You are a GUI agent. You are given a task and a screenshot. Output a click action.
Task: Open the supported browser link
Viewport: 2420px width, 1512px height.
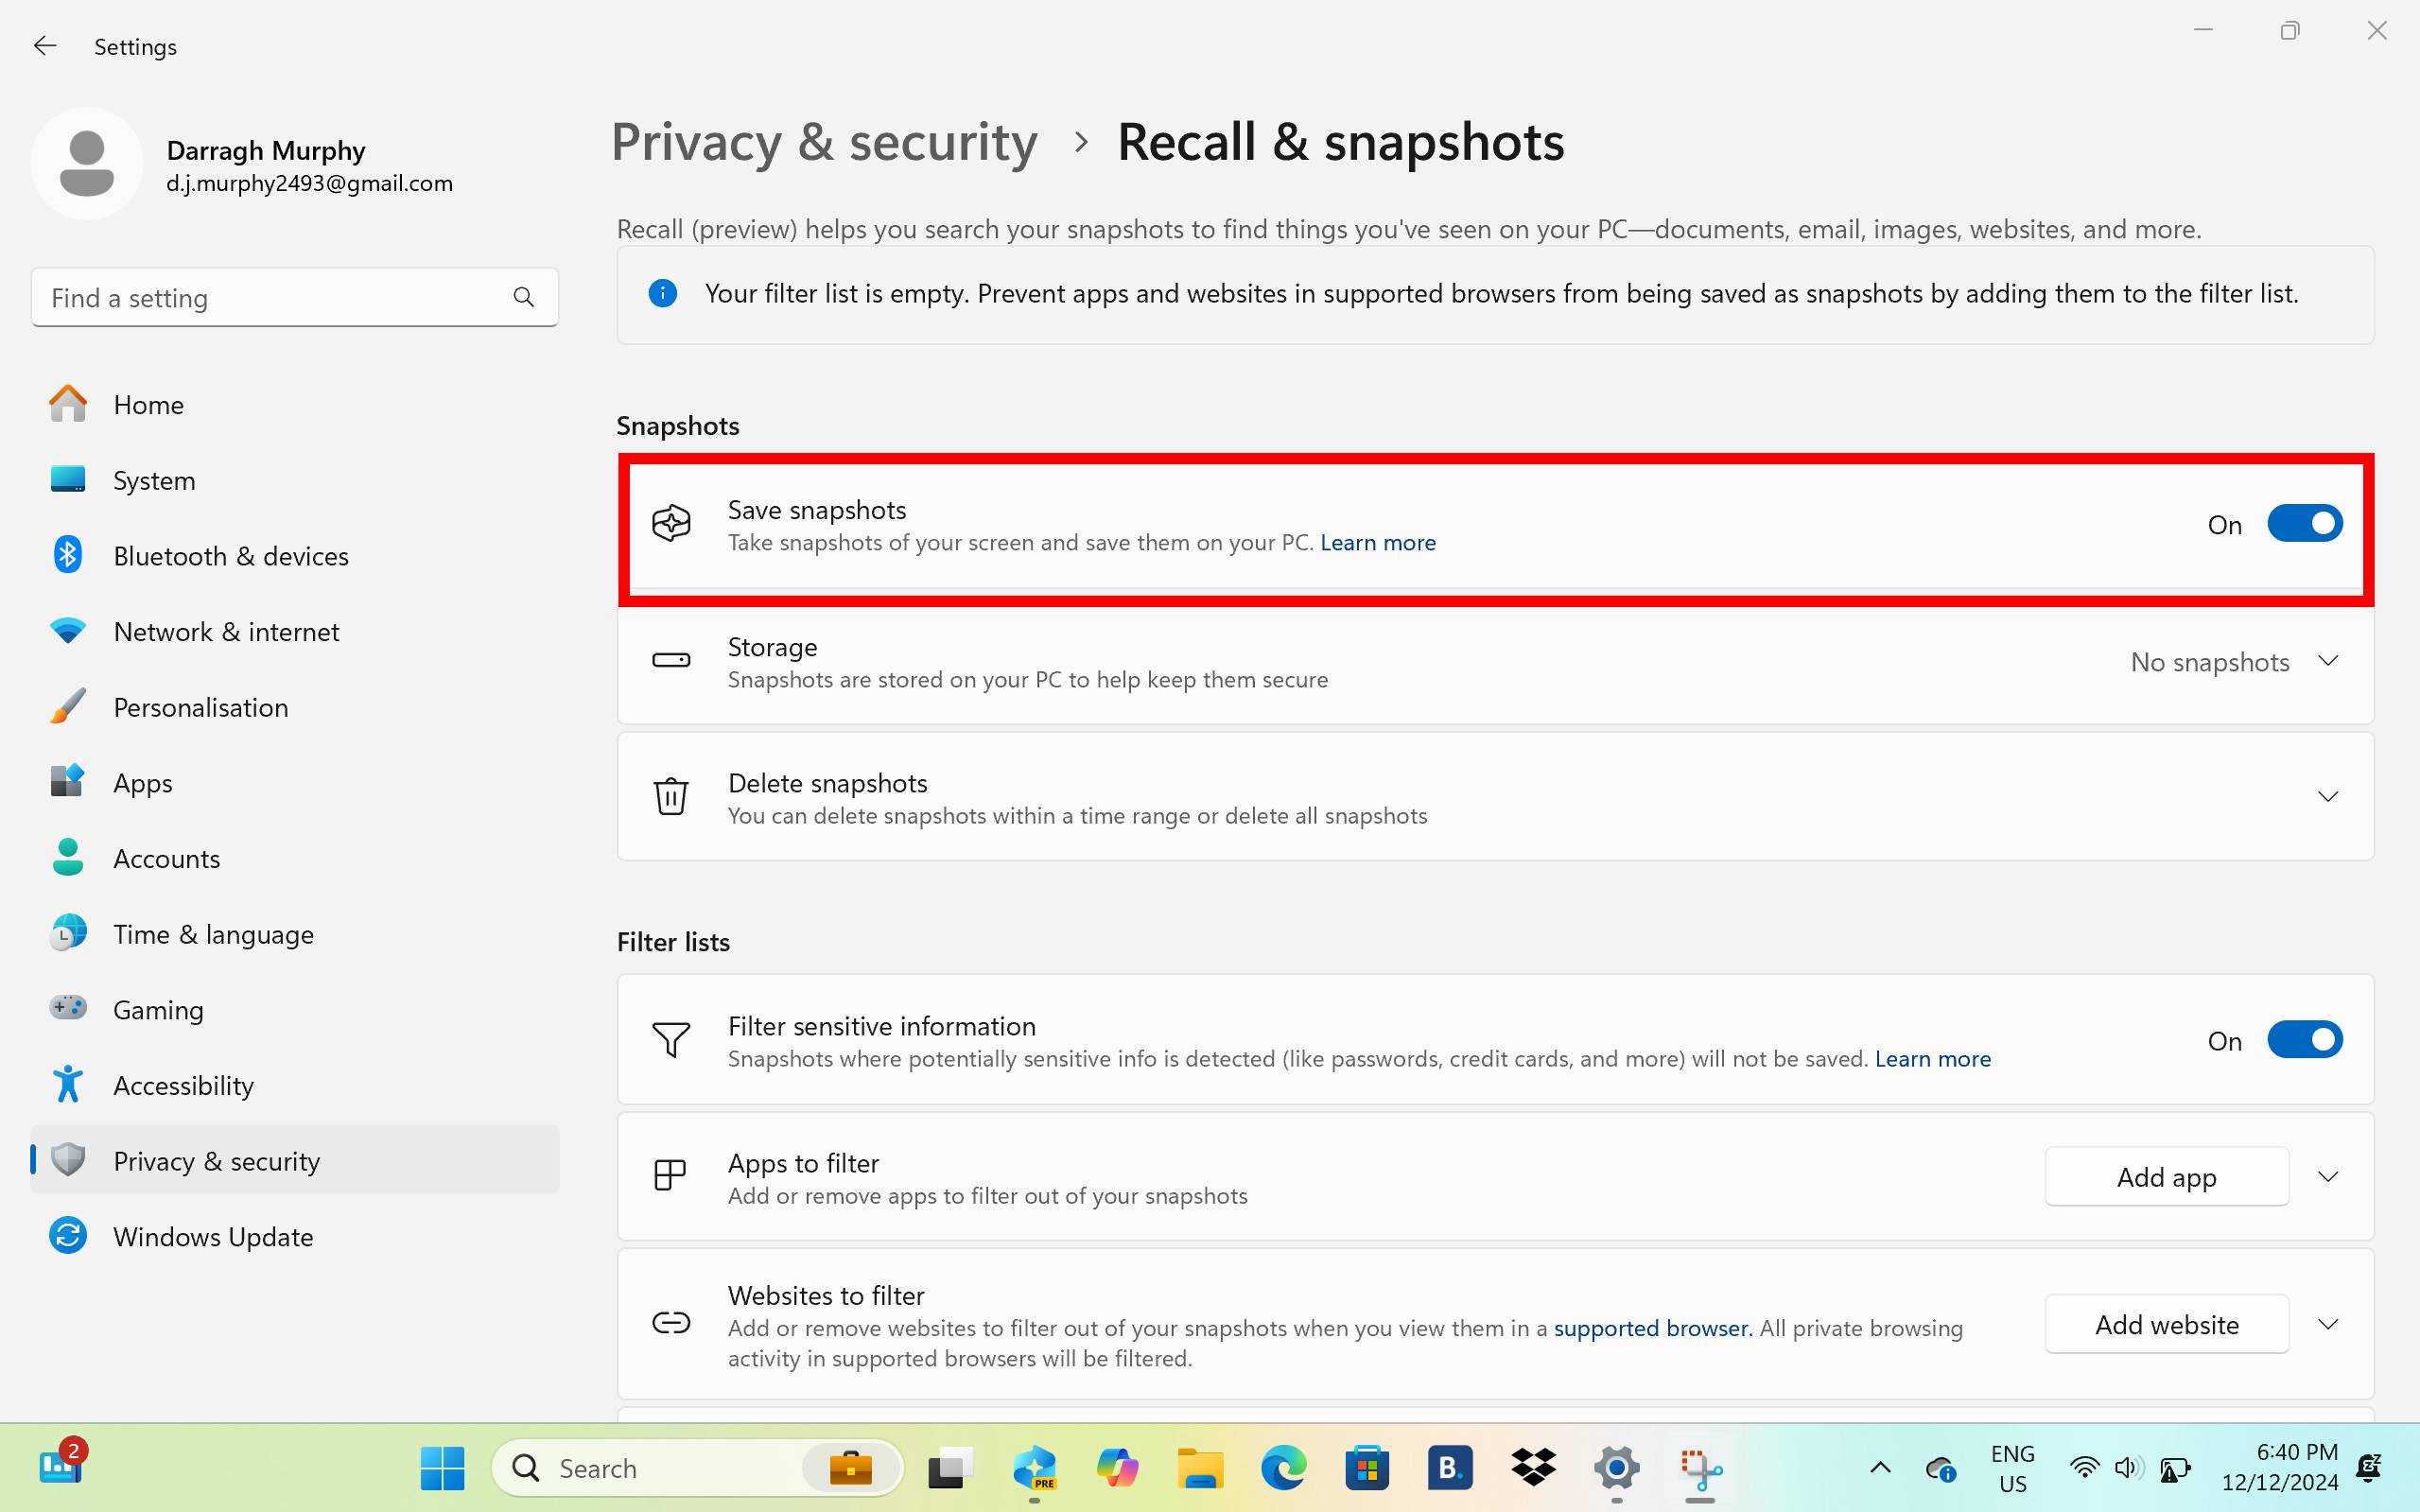[1650, 1328]
